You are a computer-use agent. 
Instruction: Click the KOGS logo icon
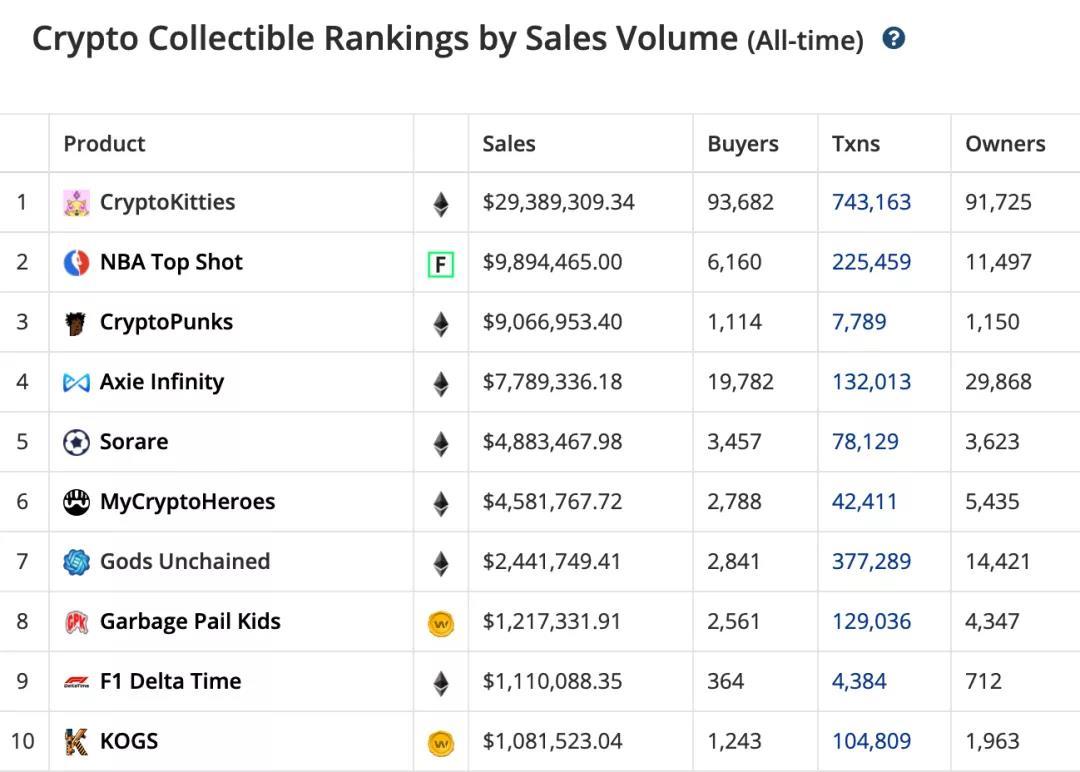76,742
